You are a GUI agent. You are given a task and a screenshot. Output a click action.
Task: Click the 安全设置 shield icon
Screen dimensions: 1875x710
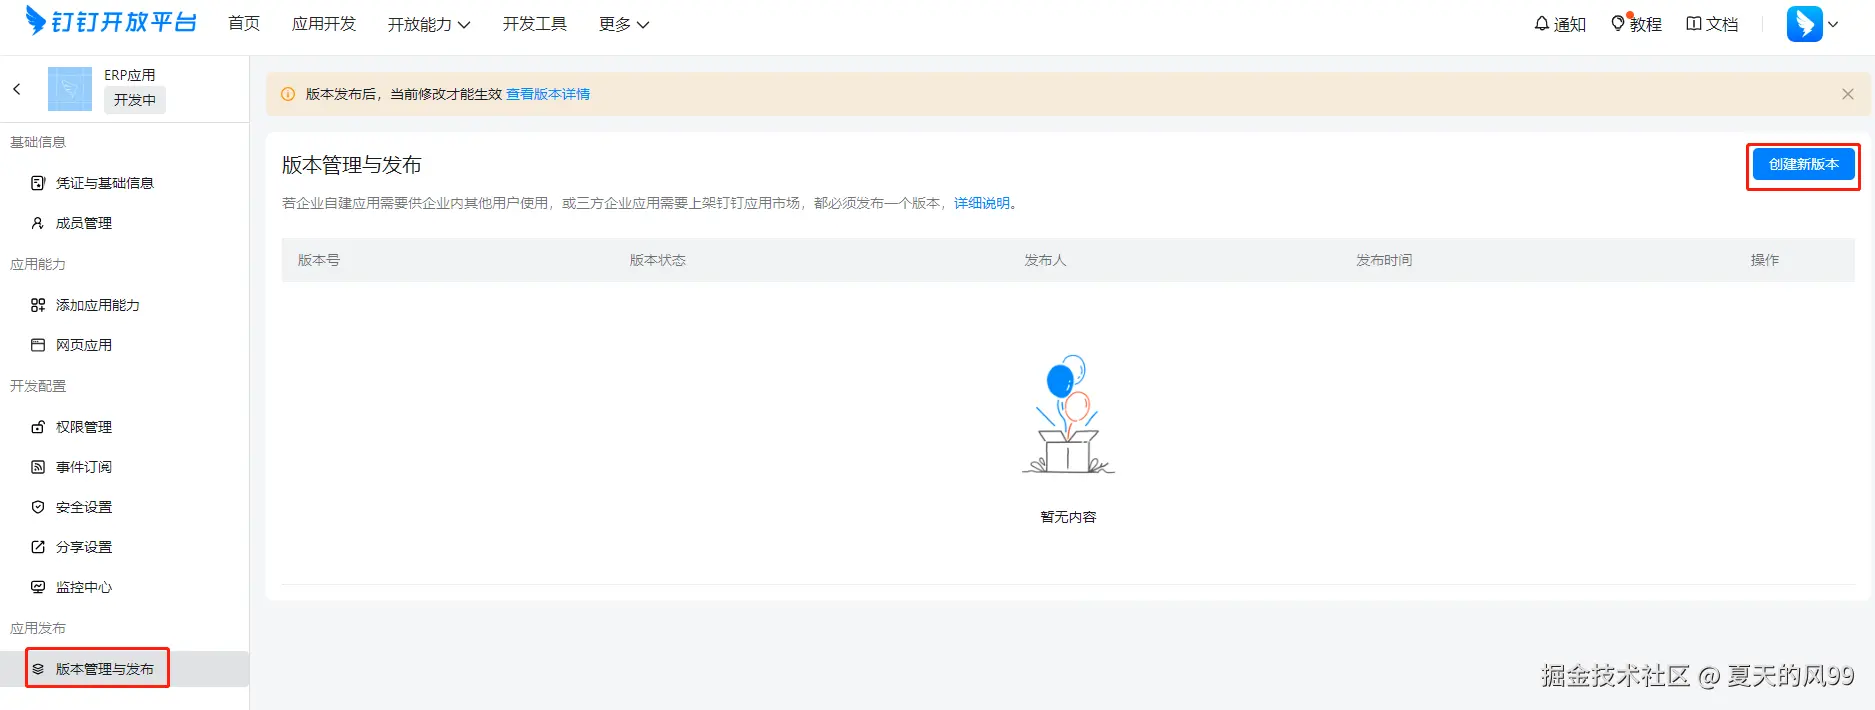click(x=38, y=507)
